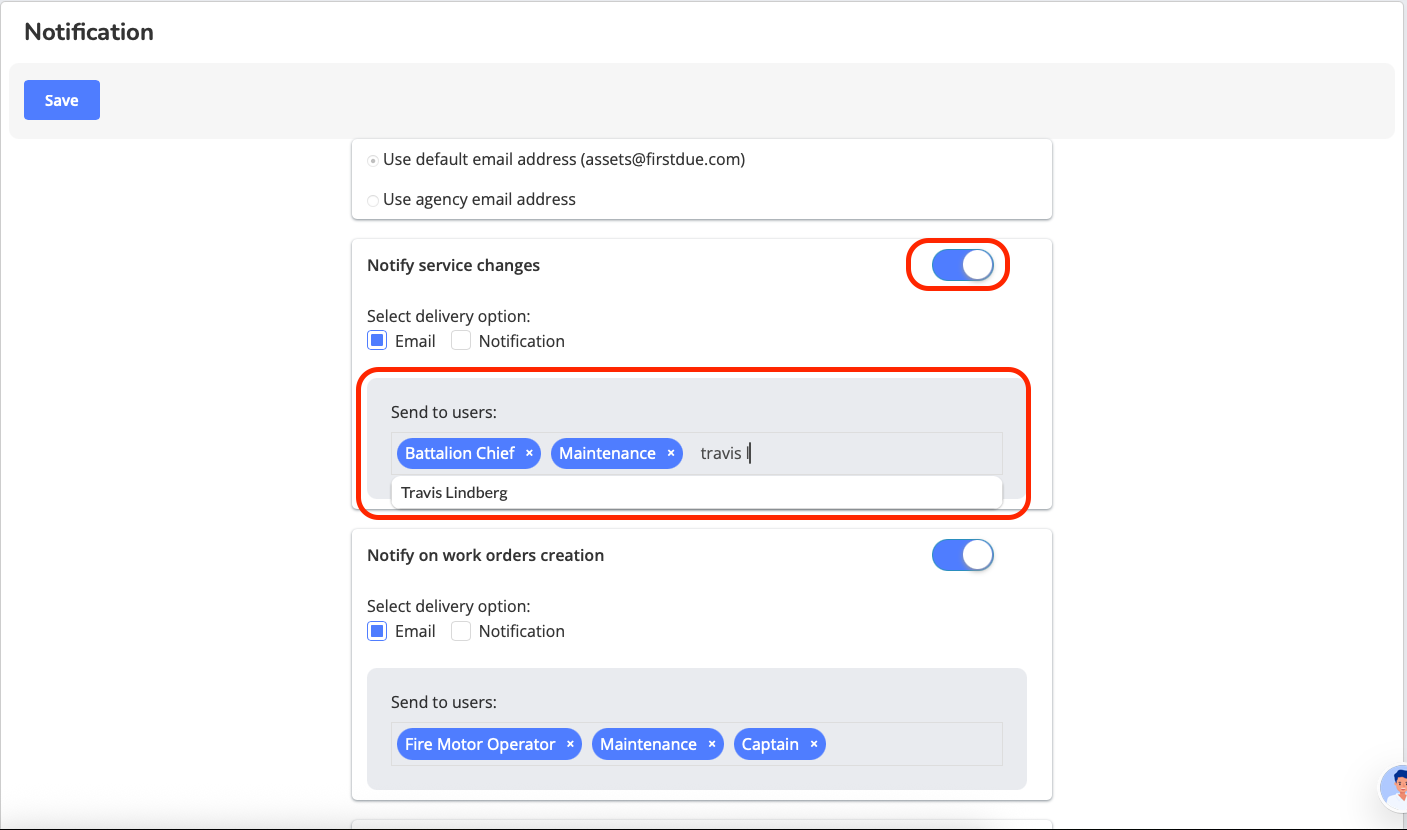Viewport: 1407px width, 830px height.
Task: Click the Battalion Chief tag label
Action: point(459,454)
